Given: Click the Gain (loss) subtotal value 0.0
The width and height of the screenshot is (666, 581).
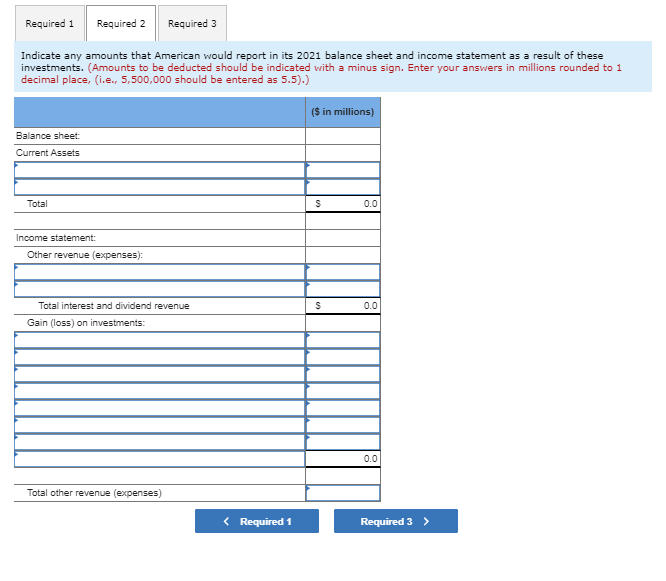Looking at the screenshot, I should (370, 459).
